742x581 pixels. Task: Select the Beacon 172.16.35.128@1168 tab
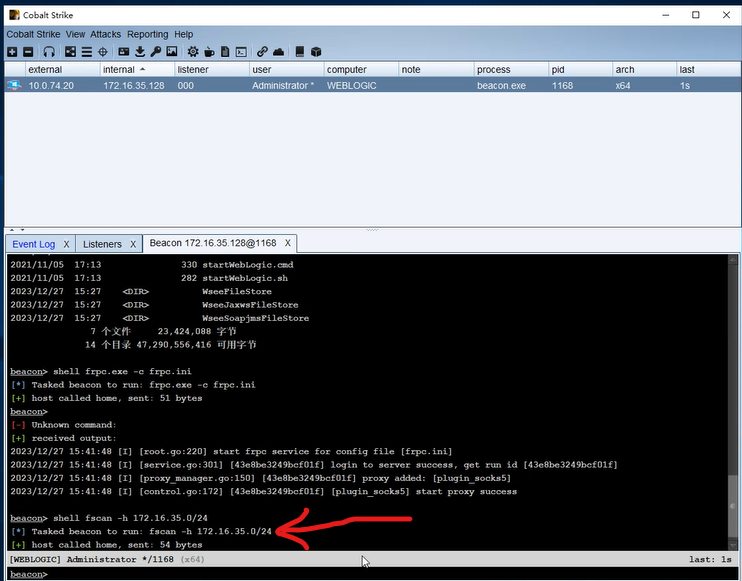tap(213, 243)
